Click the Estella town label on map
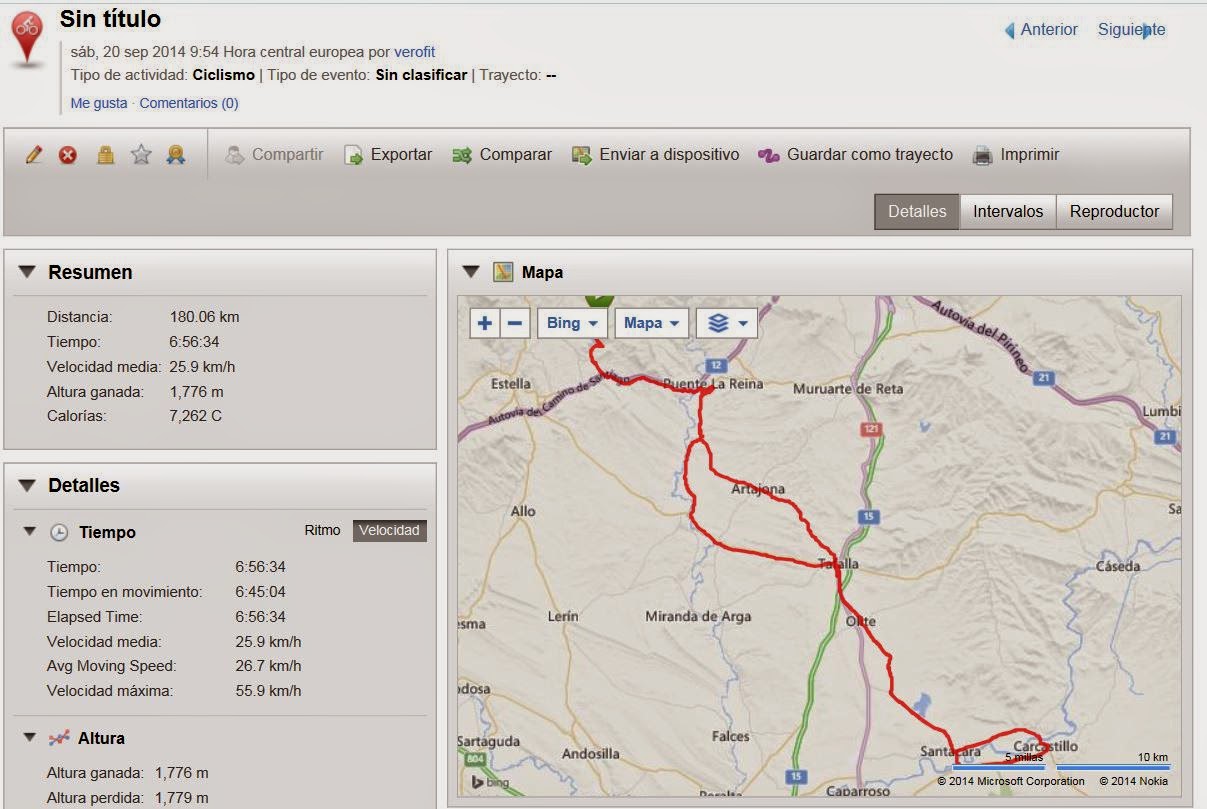The width and height of the screenshot is (1207, 809). click(x=511, y=384)
